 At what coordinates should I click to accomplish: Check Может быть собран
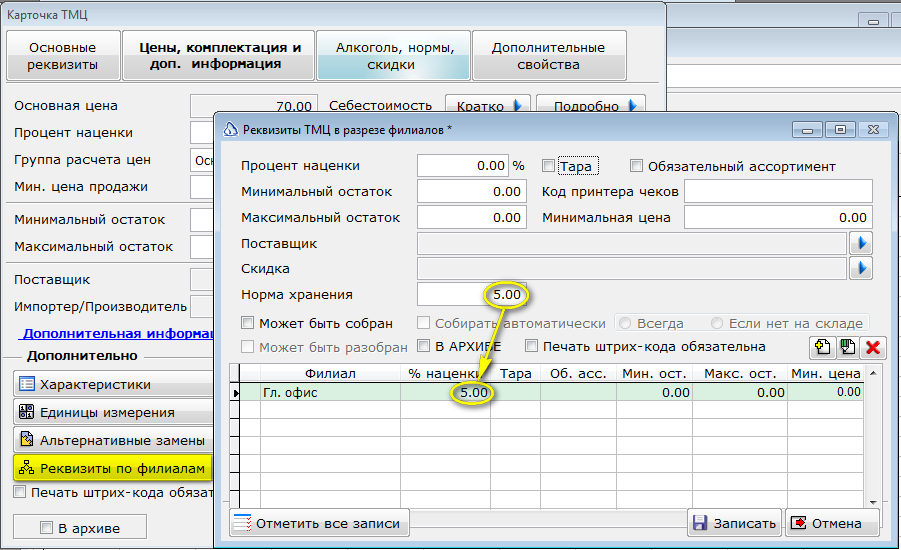point(247,323)
